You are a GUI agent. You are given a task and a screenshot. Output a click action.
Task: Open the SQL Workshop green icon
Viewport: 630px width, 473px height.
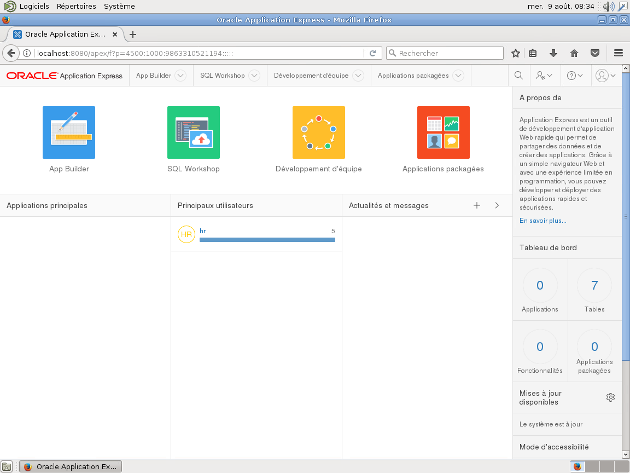pyautogui.click(x=193, y=132)
